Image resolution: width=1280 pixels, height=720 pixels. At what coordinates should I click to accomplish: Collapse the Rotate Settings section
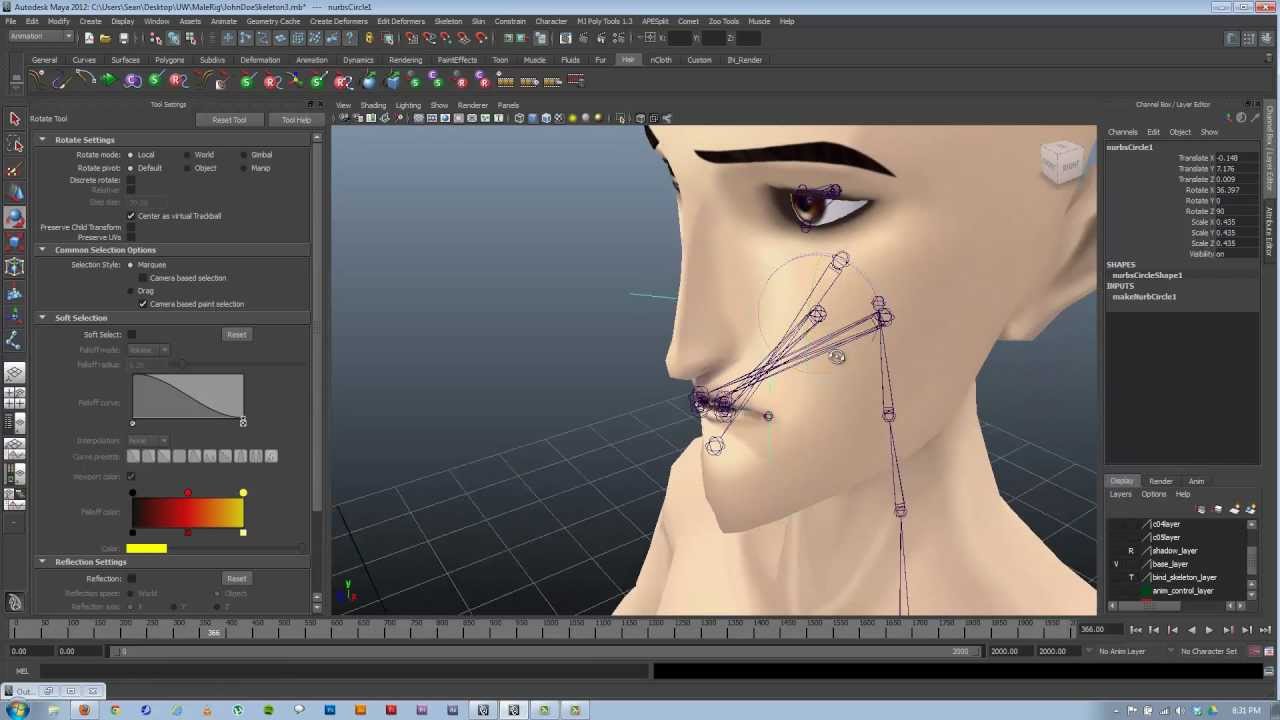[x=42, y=140]
